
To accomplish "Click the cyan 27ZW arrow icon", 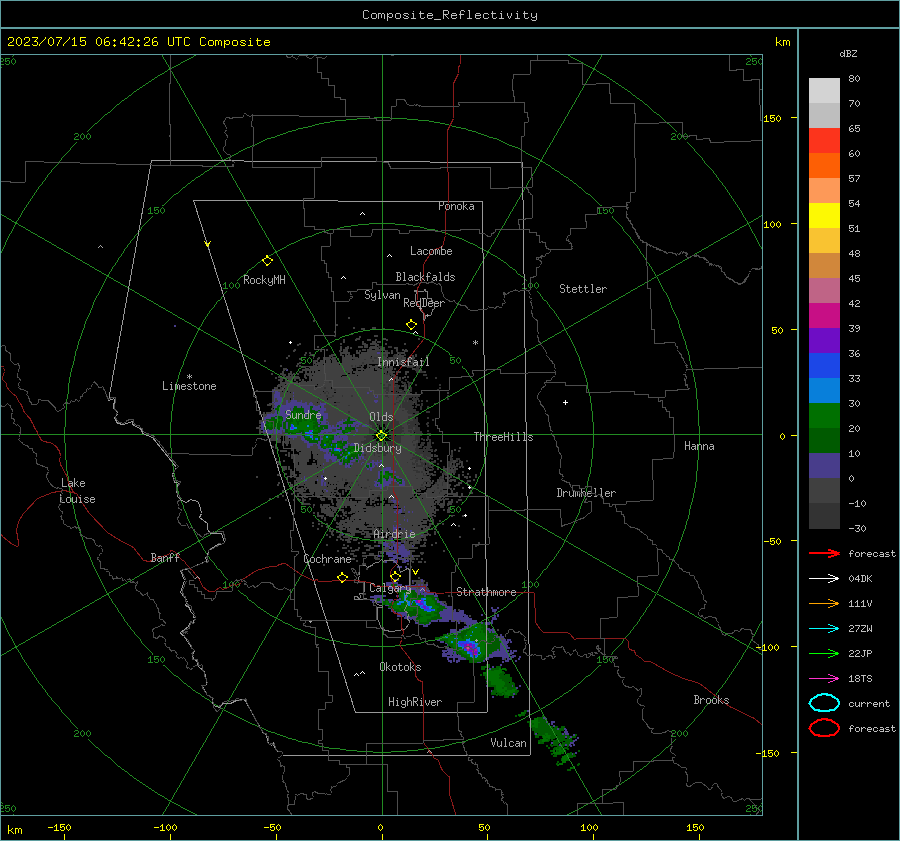I will coord(824,629).
